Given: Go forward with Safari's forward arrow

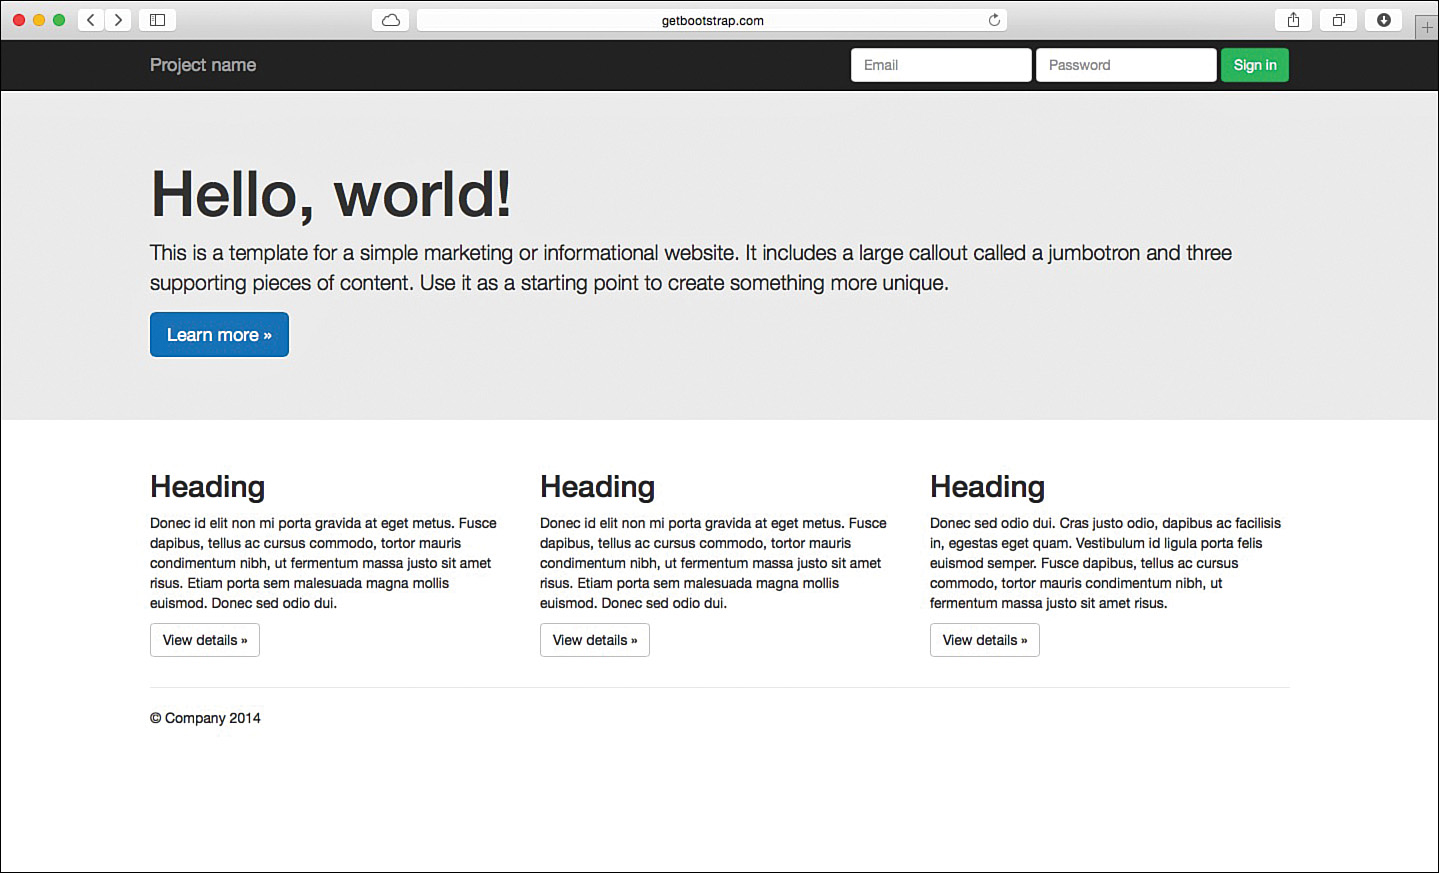Looking at the screenshot, I should (x=118, y=20).
